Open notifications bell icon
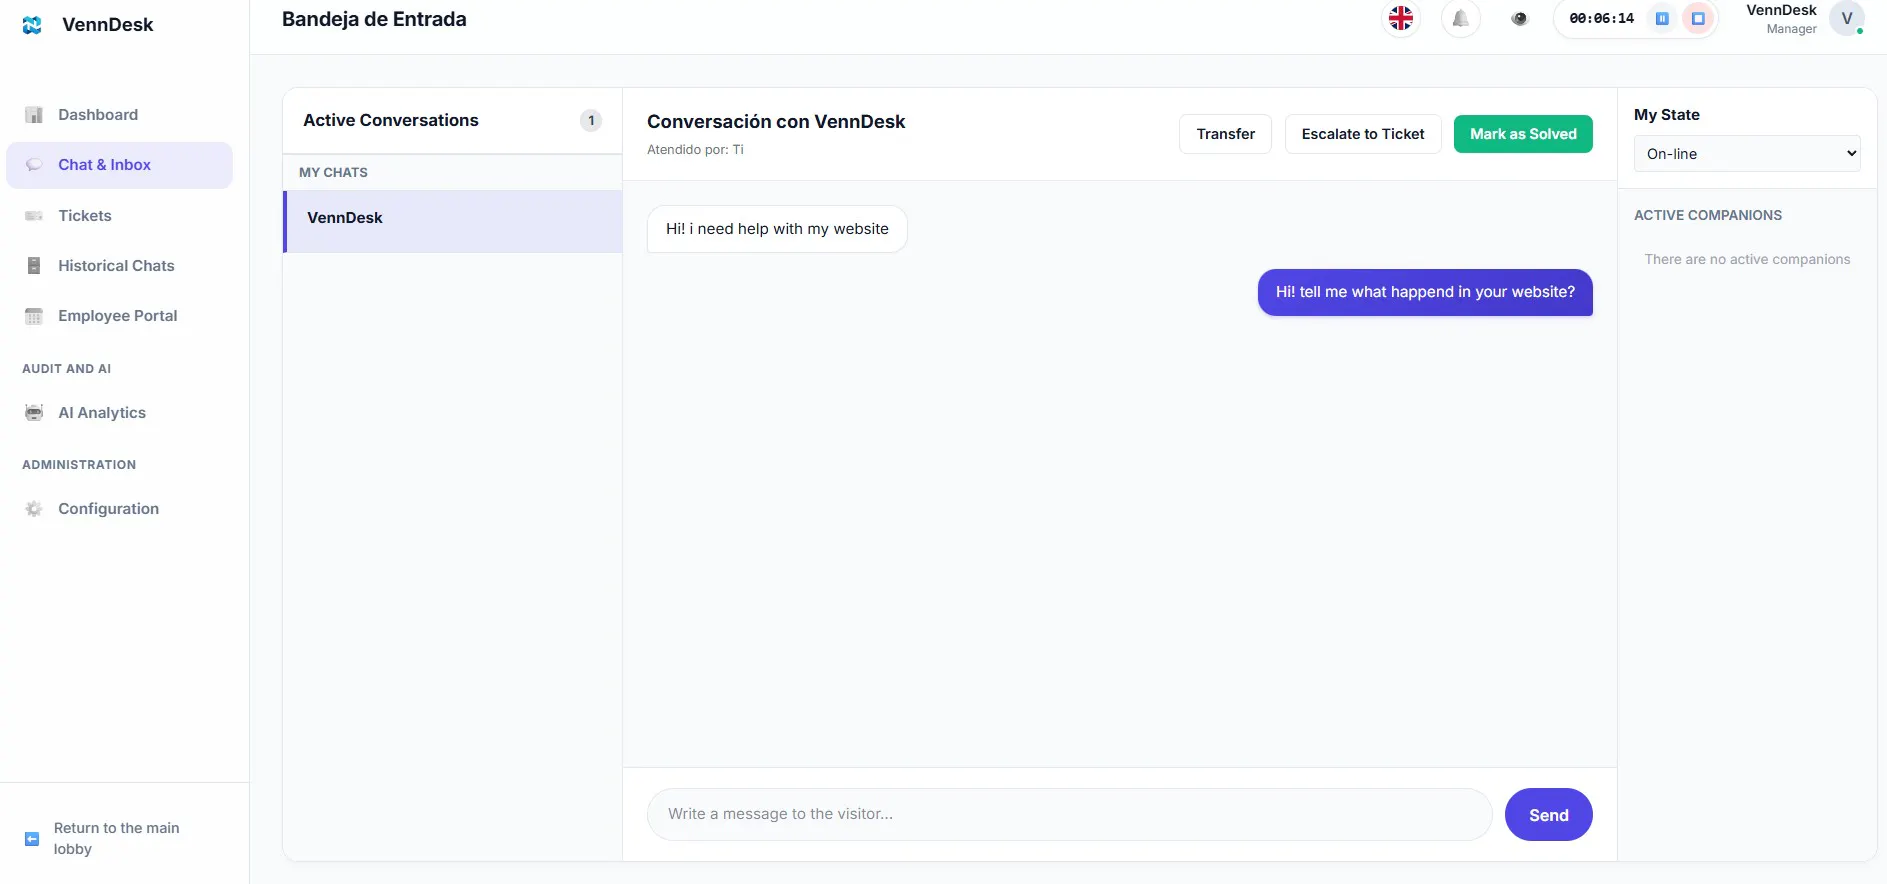Screen dimensions: 1887x884 pyautogui.click(x=1461, y=18)
